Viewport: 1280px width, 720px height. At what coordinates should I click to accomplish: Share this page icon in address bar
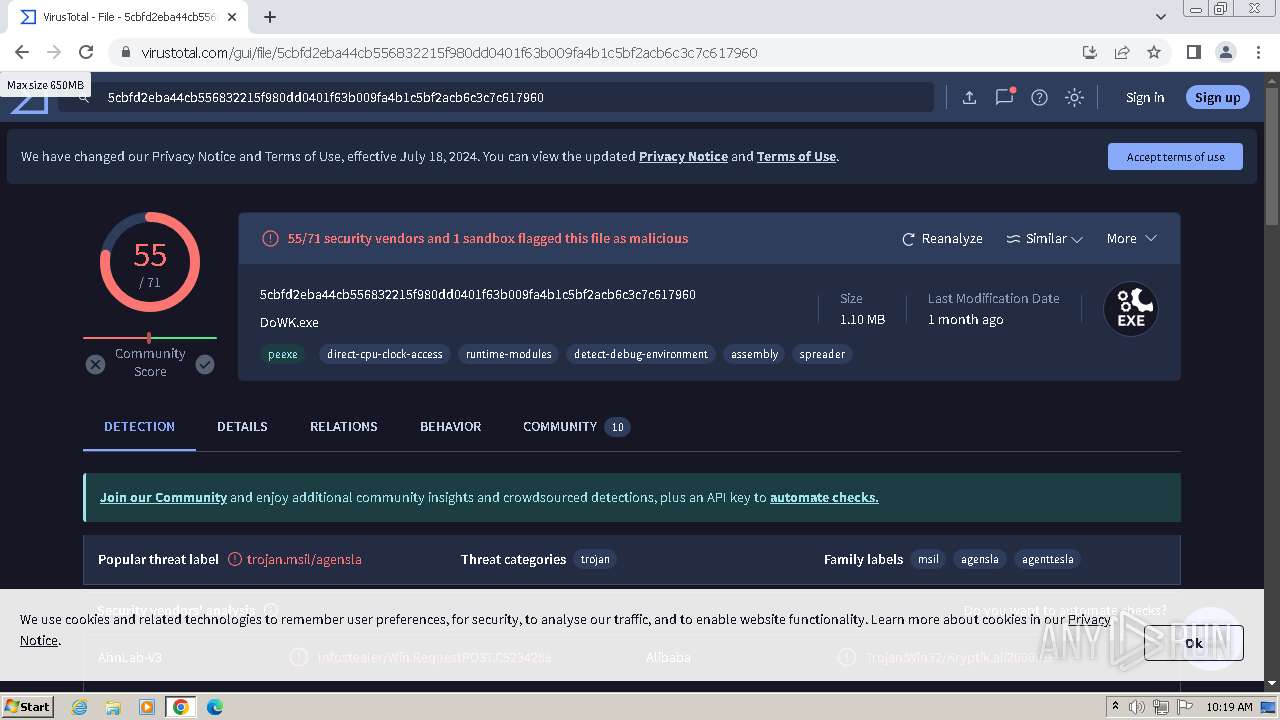pos(1122,52)
